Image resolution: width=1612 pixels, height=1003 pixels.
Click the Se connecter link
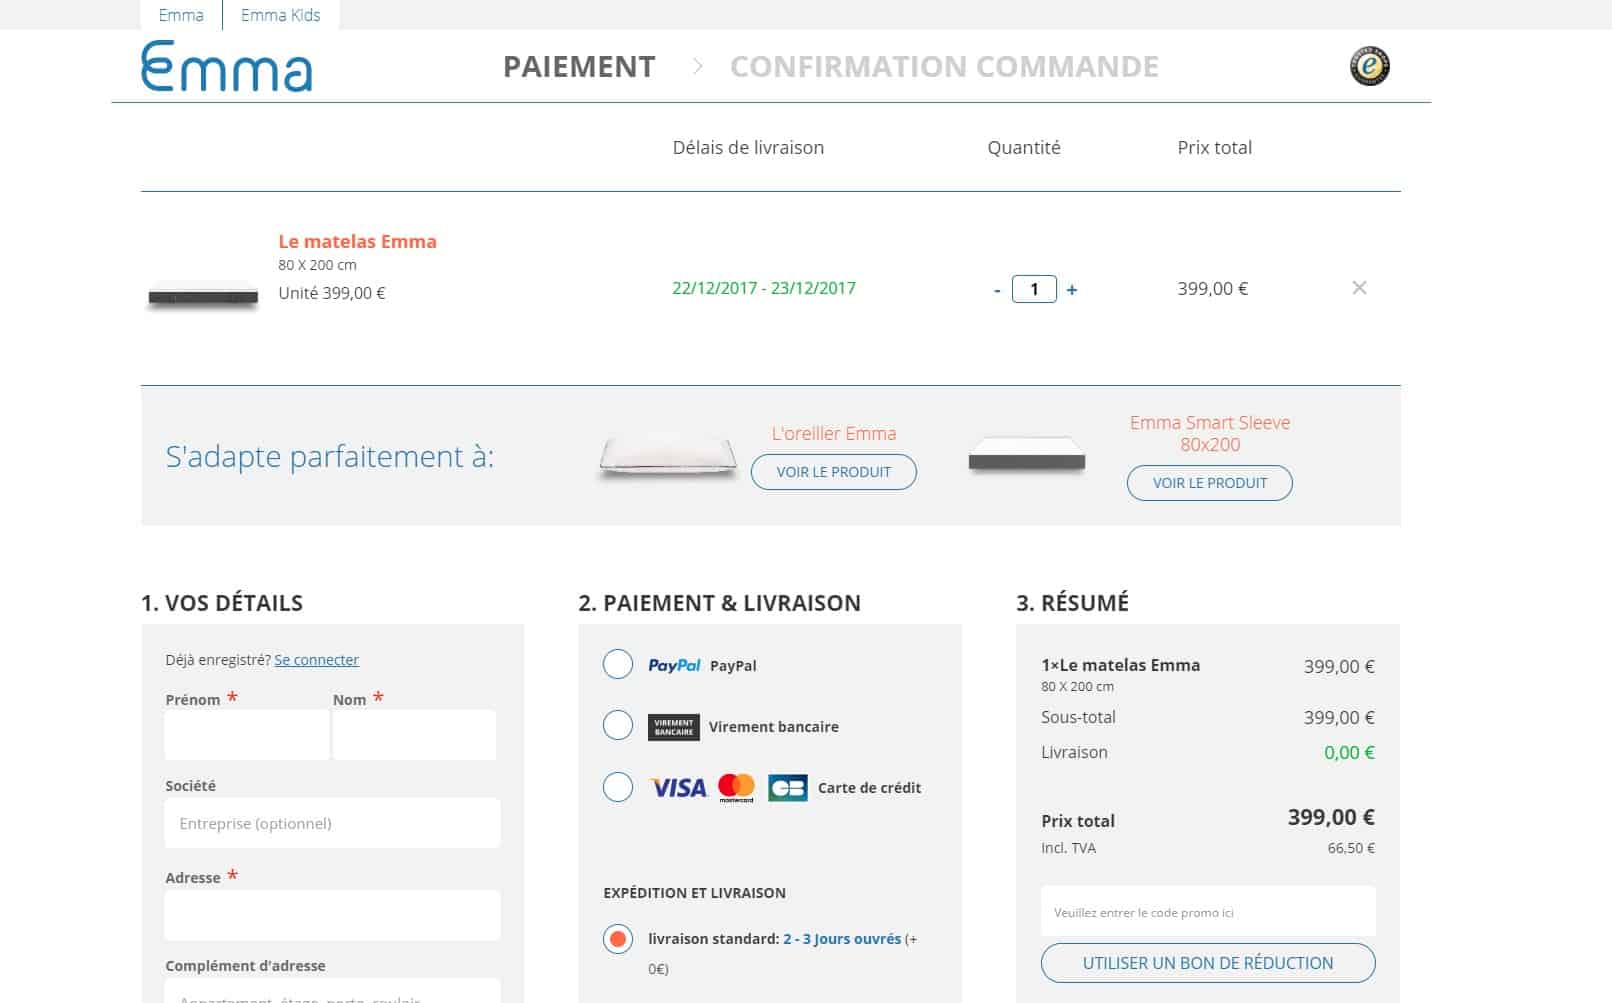[x=316, y=660]
